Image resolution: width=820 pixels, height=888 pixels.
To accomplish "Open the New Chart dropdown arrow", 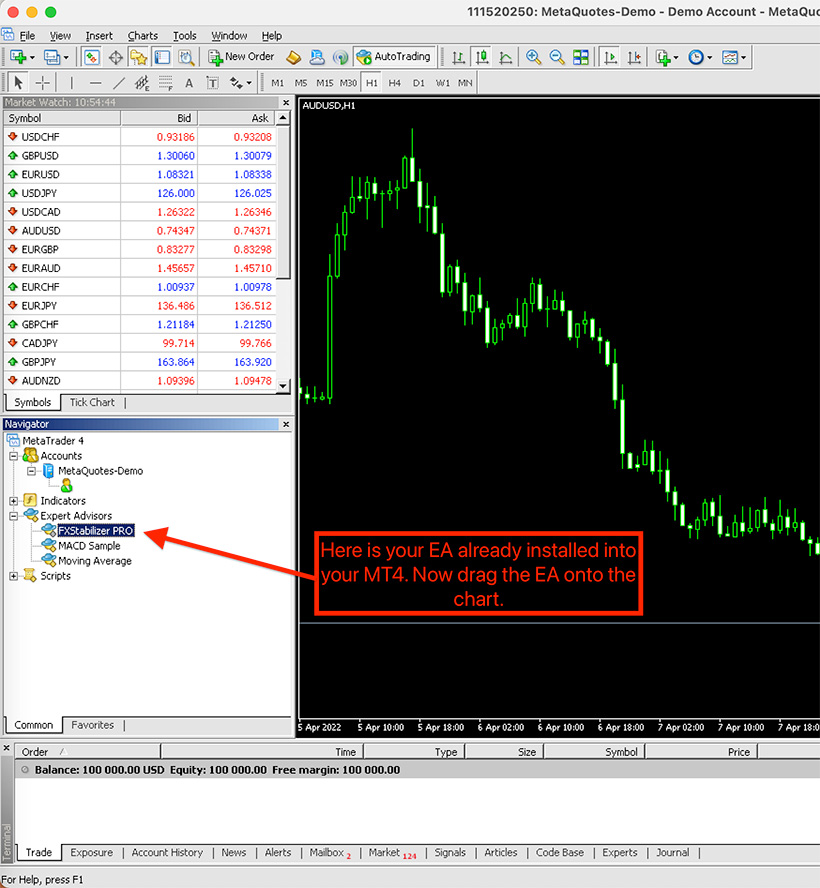I will pyautogui.click(x=32, y=58).
